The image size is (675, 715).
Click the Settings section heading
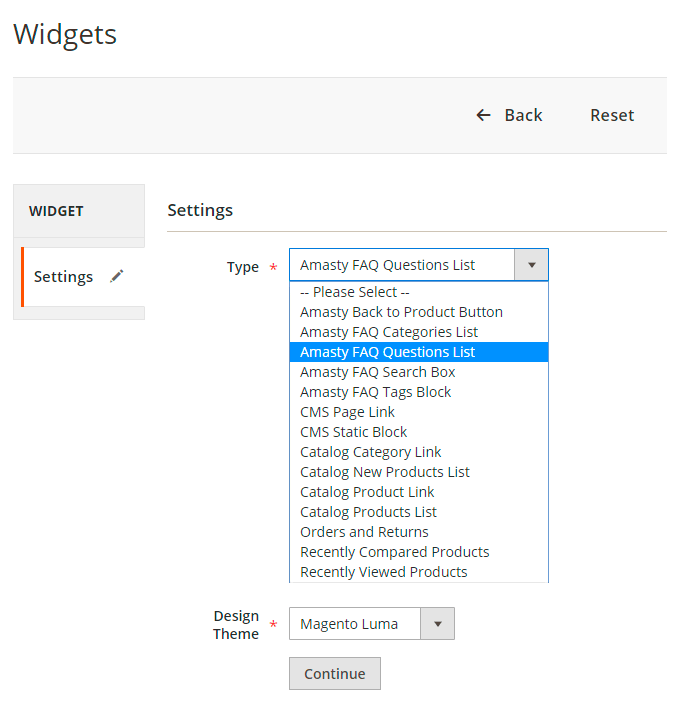pos(200,210)
